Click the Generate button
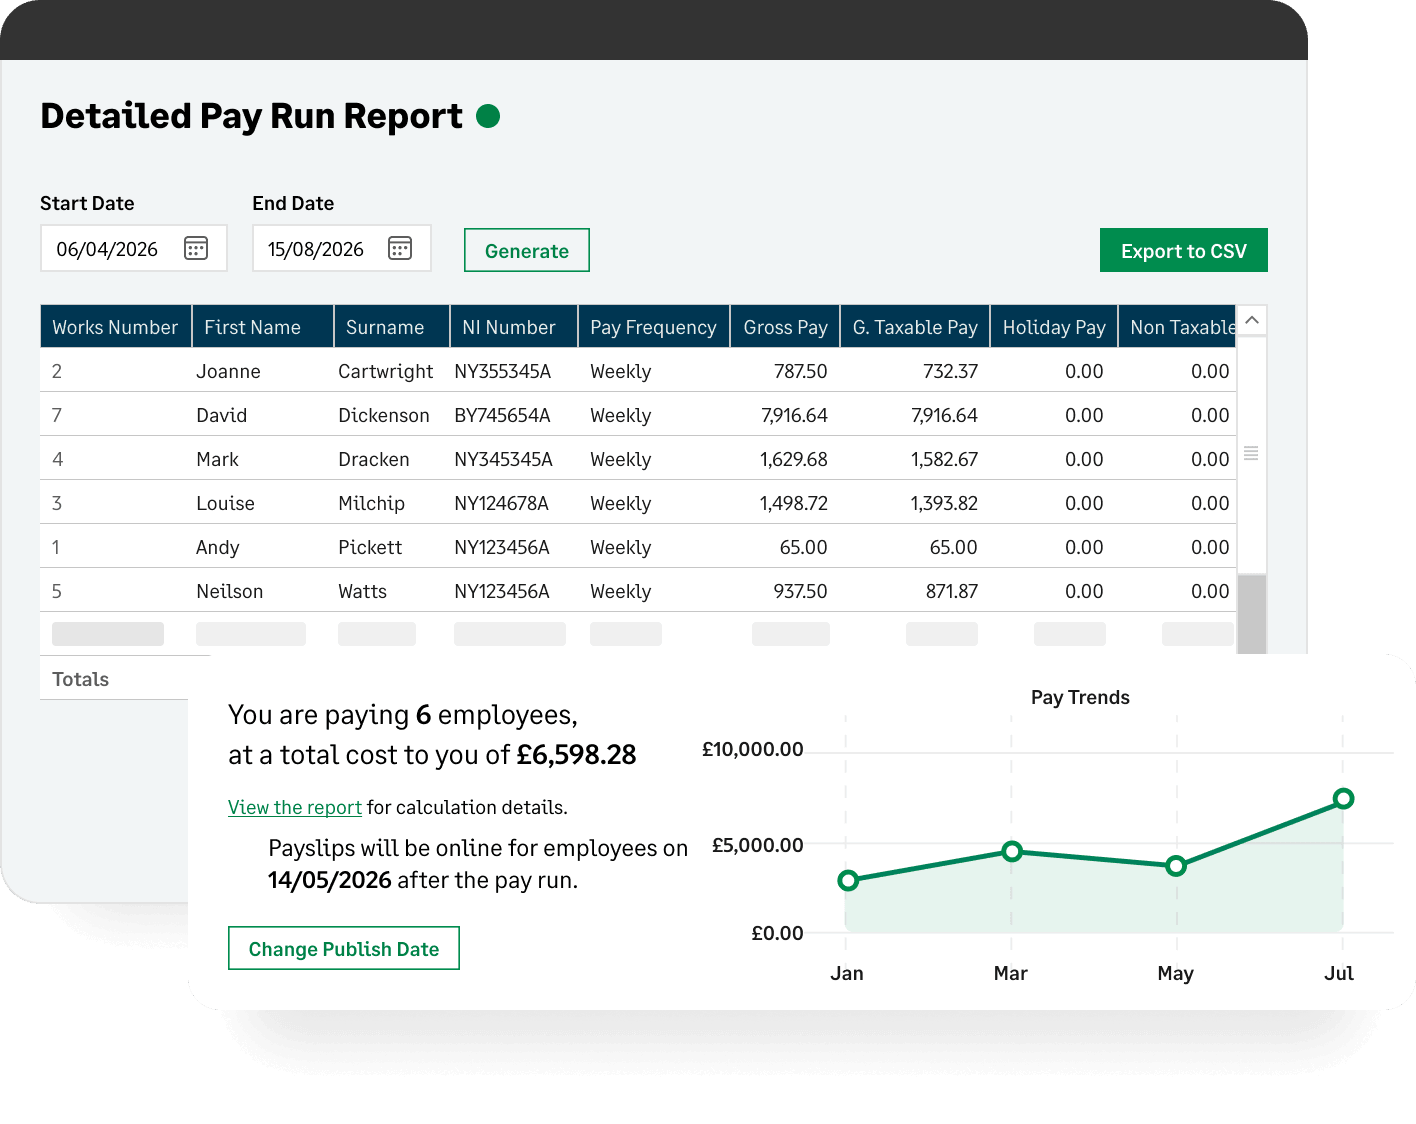This screenshot has width=1416, height=1124. [x=527, y=250]
